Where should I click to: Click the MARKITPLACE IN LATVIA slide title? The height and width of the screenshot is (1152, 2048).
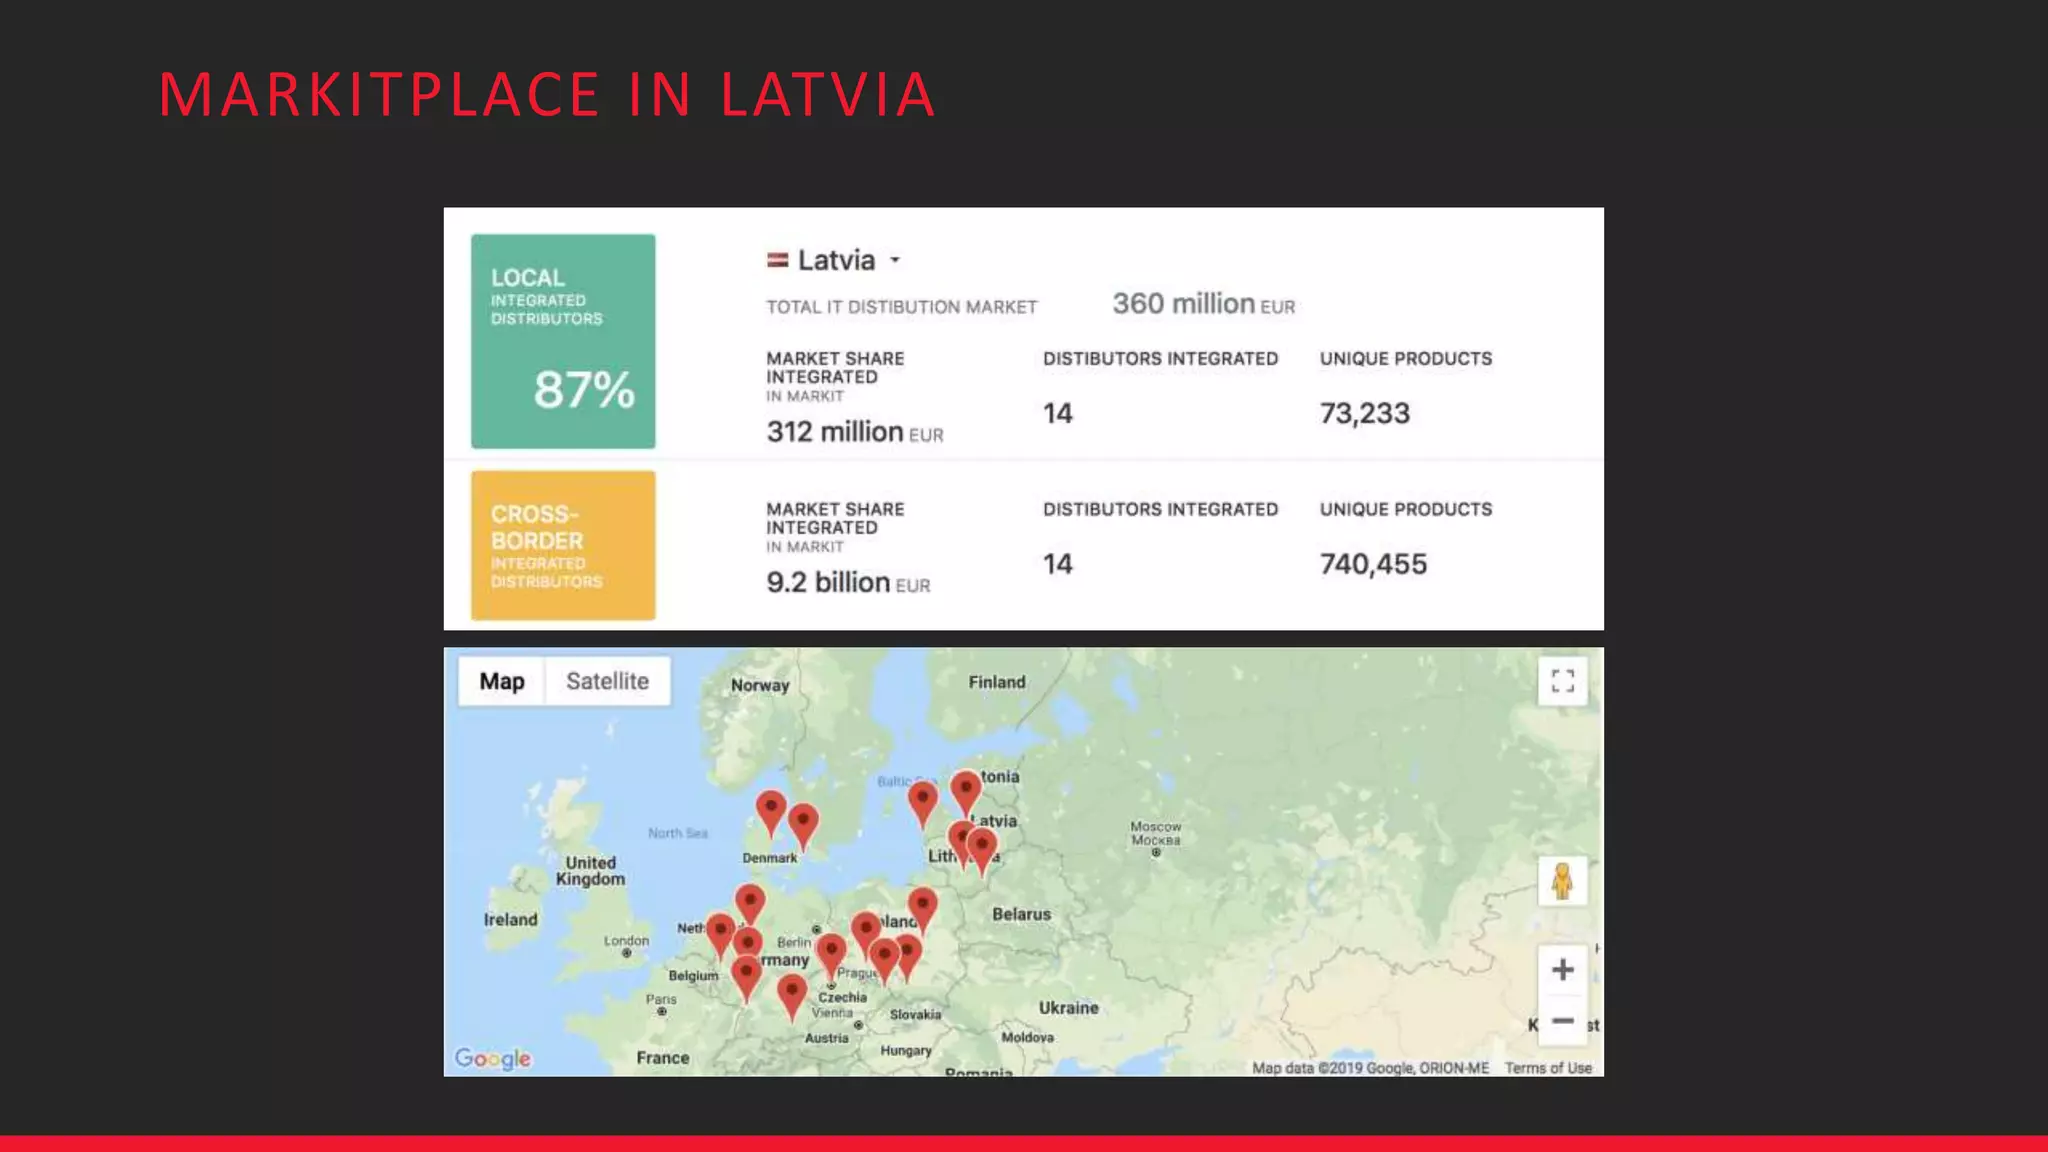click(x=547, y=95)
